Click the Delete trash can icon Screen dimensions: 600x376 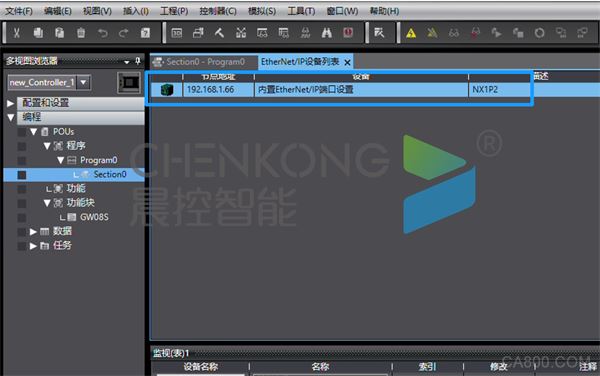tap(81, 33)
